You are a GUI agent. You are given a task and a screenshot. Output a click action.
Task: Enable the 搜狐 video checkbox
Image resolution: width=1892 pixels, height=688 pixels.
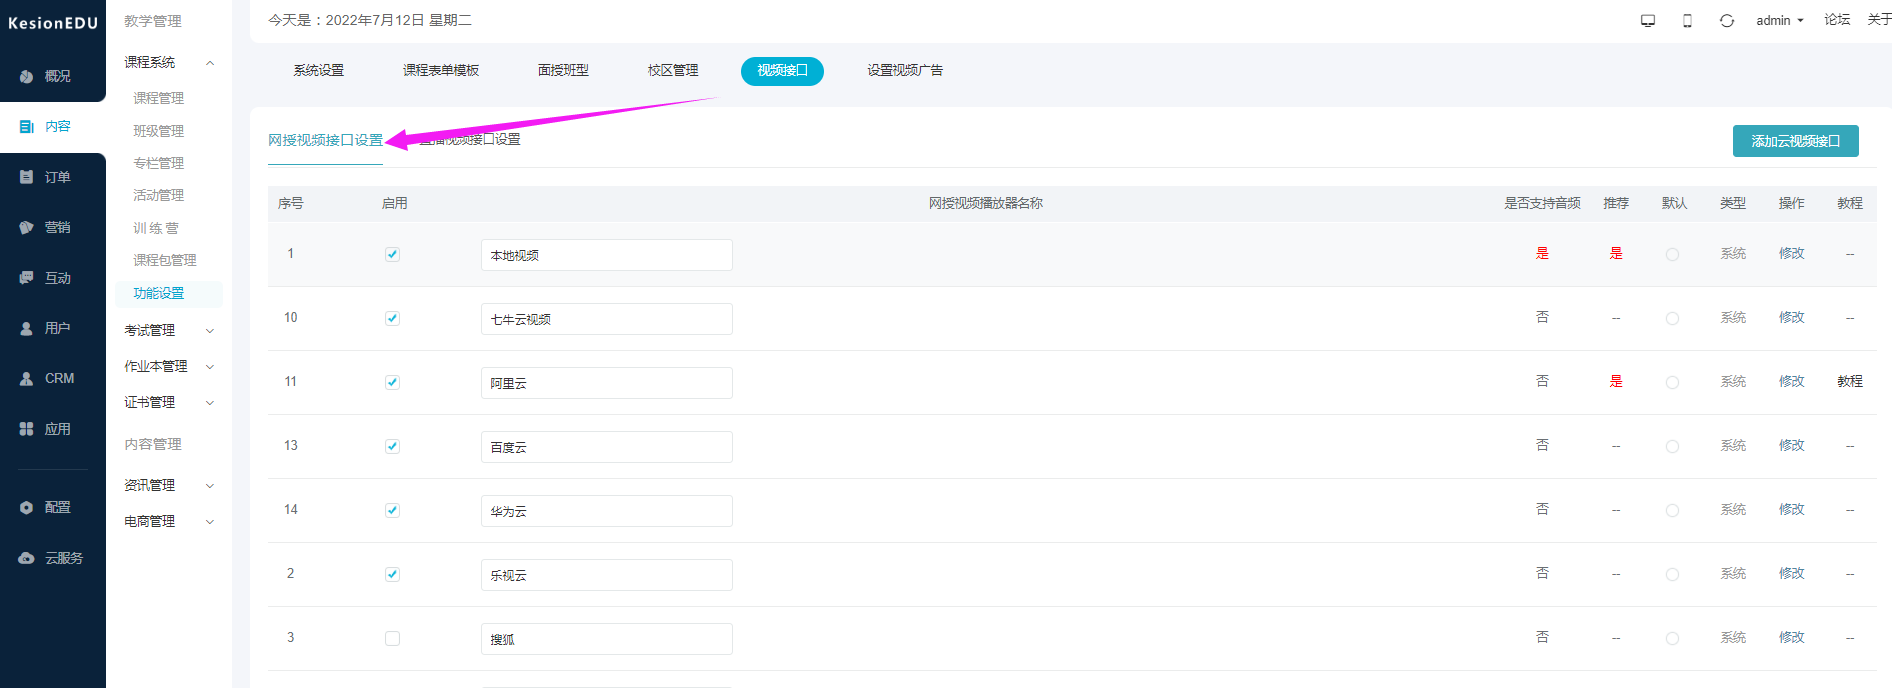pyautogui.click(x=392, y=638)
